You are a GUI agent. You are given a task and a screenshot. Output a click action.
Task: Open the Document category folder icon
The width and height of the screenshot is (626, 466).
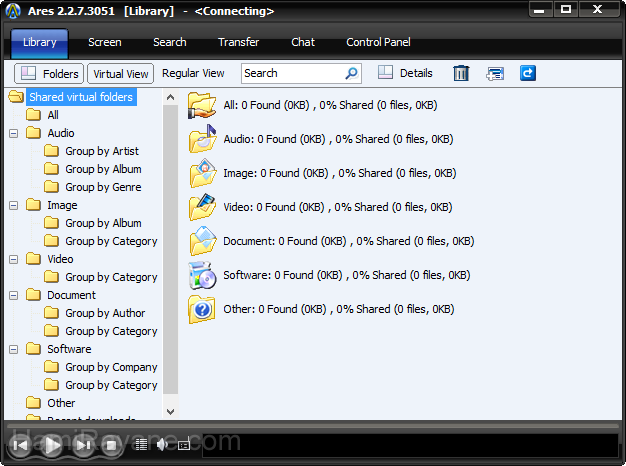coord(202,241)
